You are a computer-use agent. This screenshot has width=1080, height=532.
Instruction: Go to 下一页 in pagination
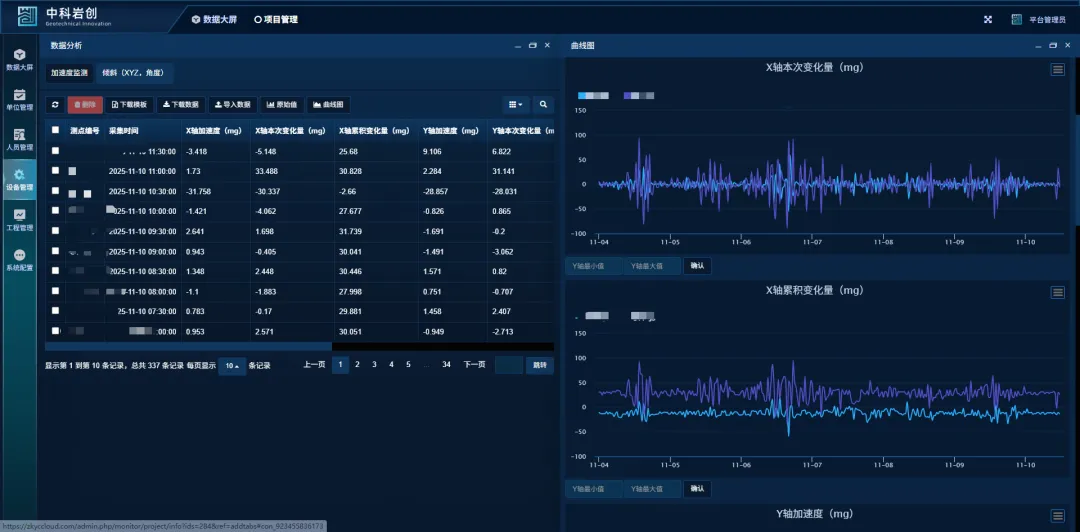click(474, 365)
